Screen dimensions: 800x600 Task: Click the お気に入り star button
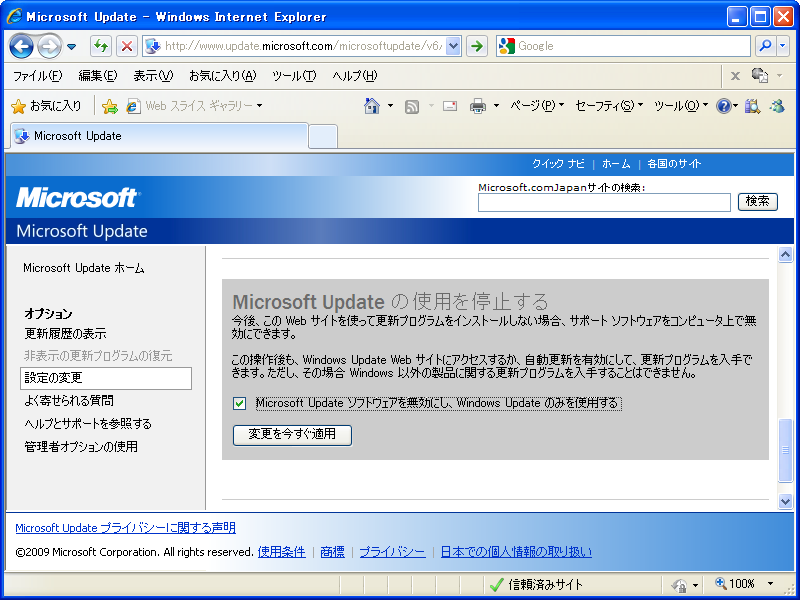(x=46, y=106)
